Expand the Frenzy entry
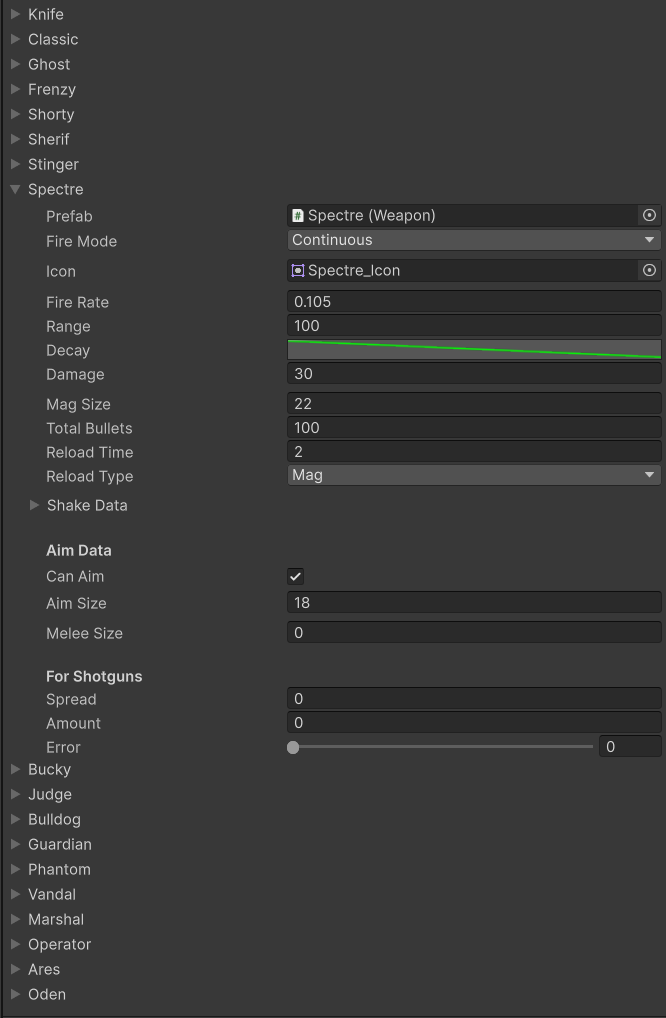 tap(16, 89)
